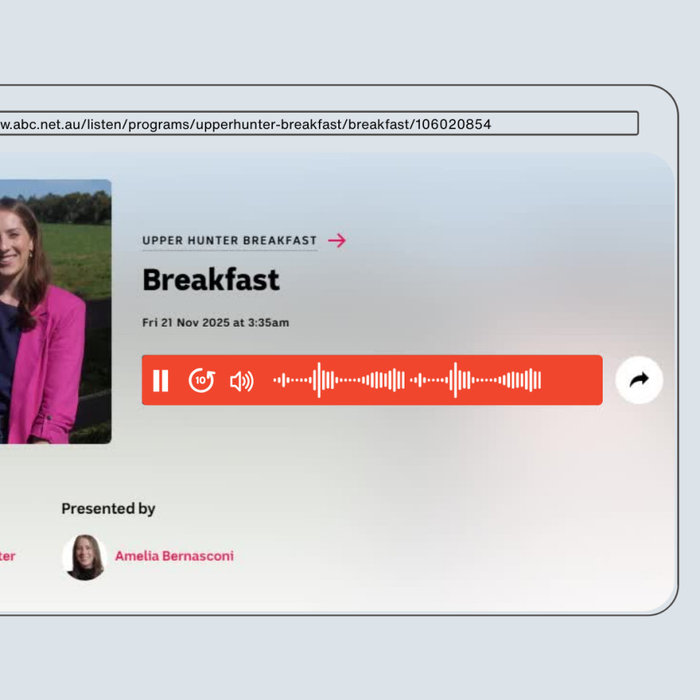The image size is (700, 700).
Task: Click Amelia Bernasconi's round avatar photo
Action: (85, 557)
